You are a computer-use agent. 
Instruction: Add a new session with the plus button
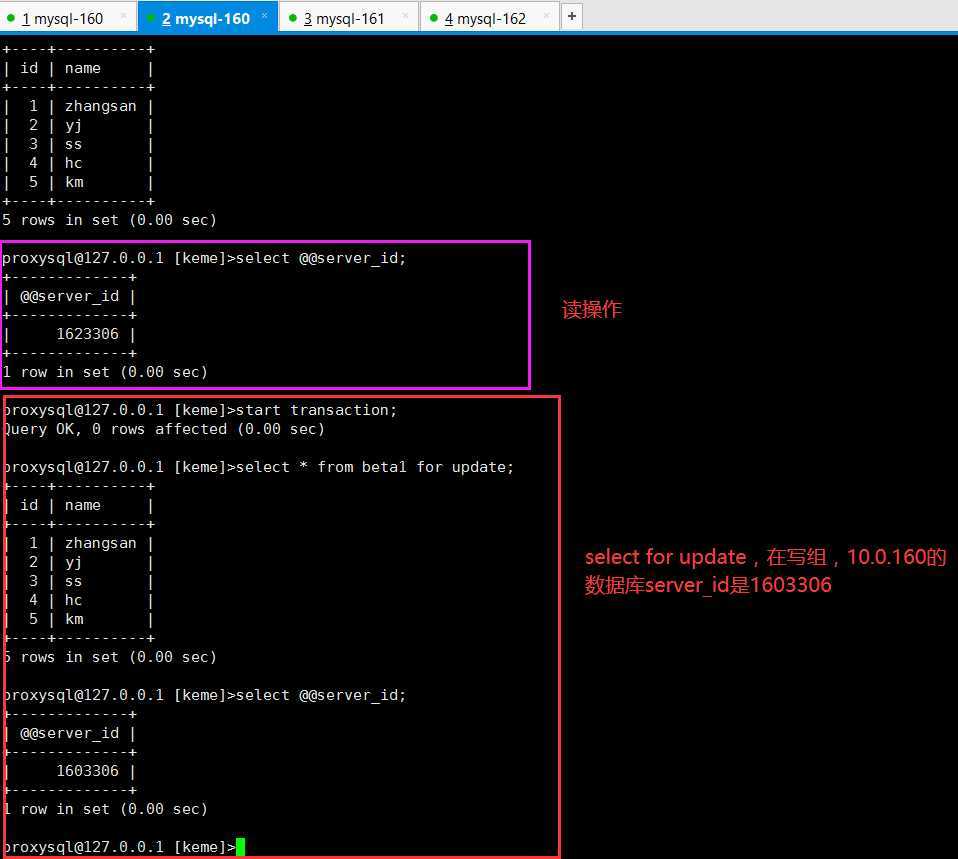click(572, 16)
